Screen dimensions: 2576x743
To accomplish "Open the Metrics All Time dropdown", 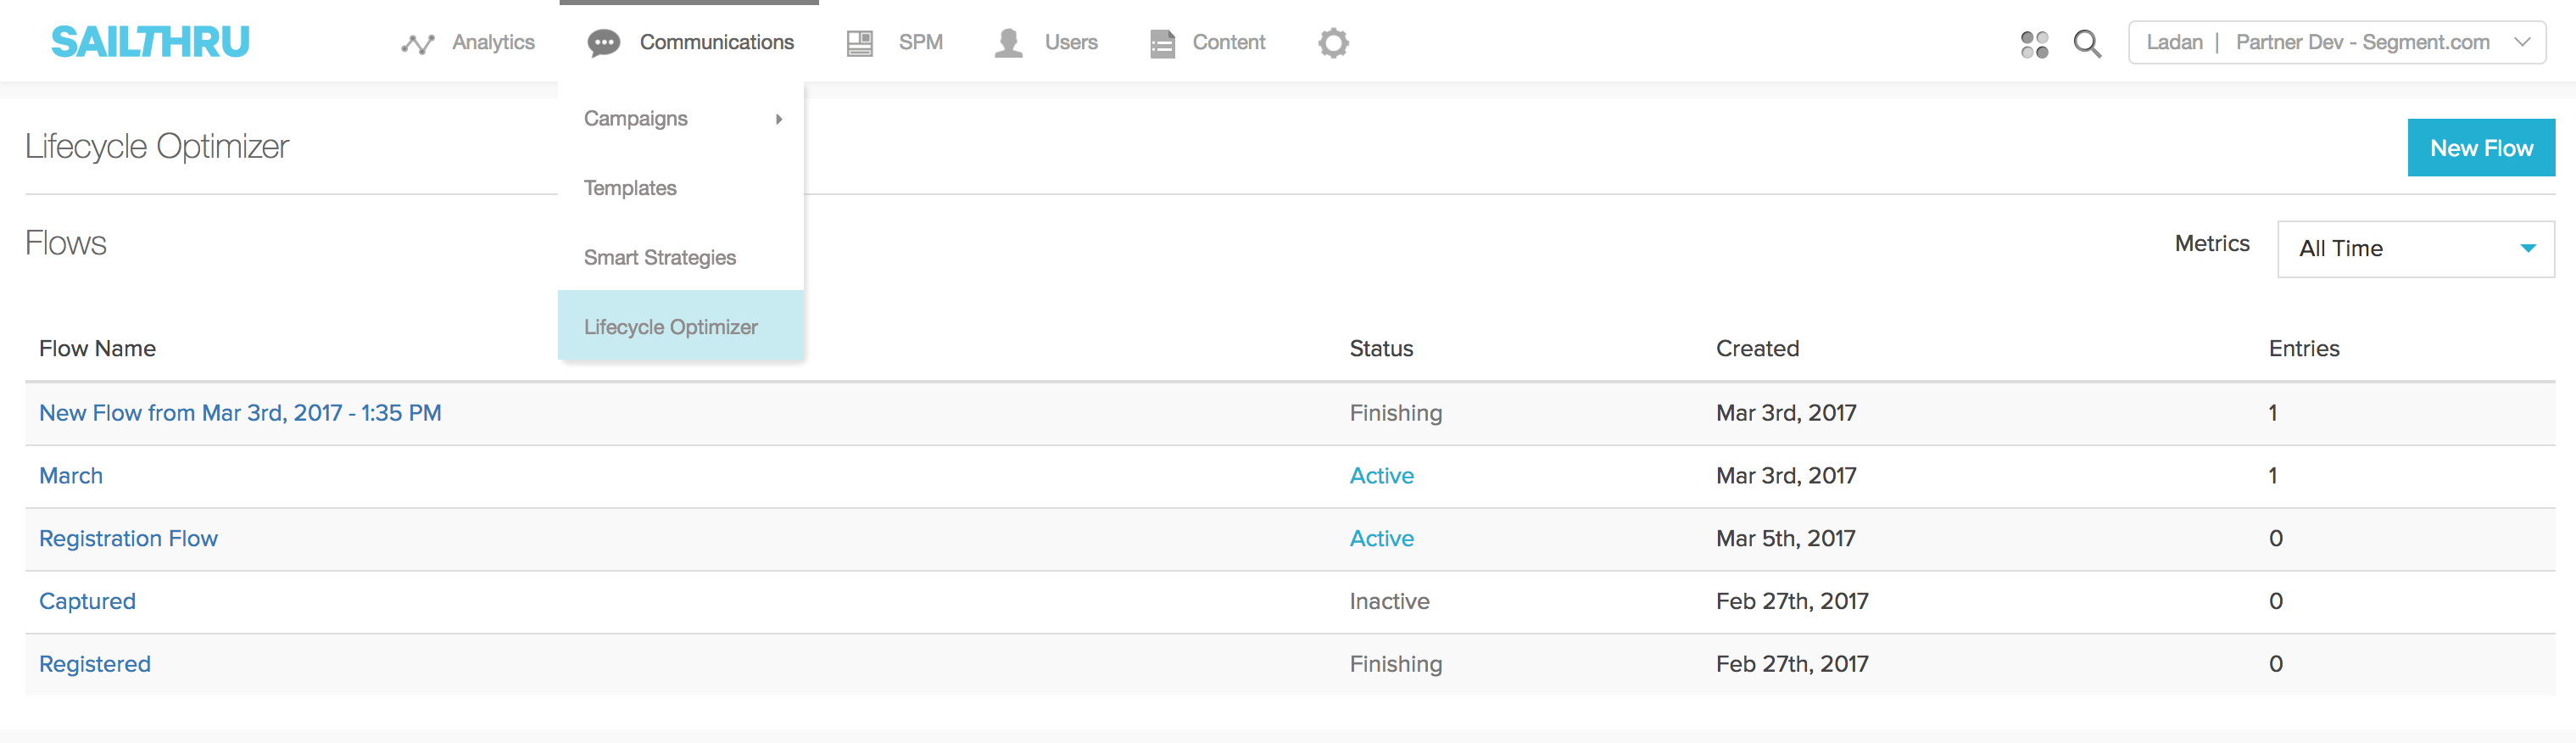I will (x=2415, y=249).
